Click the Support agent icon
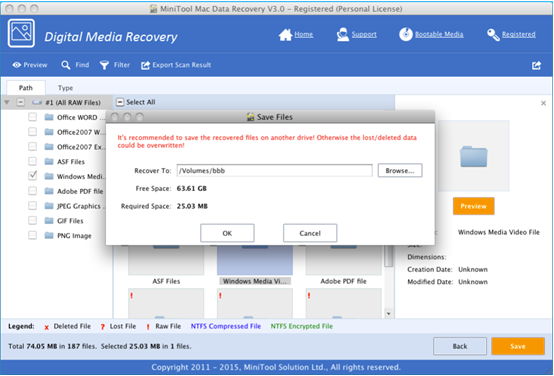Screen dimensions: 554x376 342,35
